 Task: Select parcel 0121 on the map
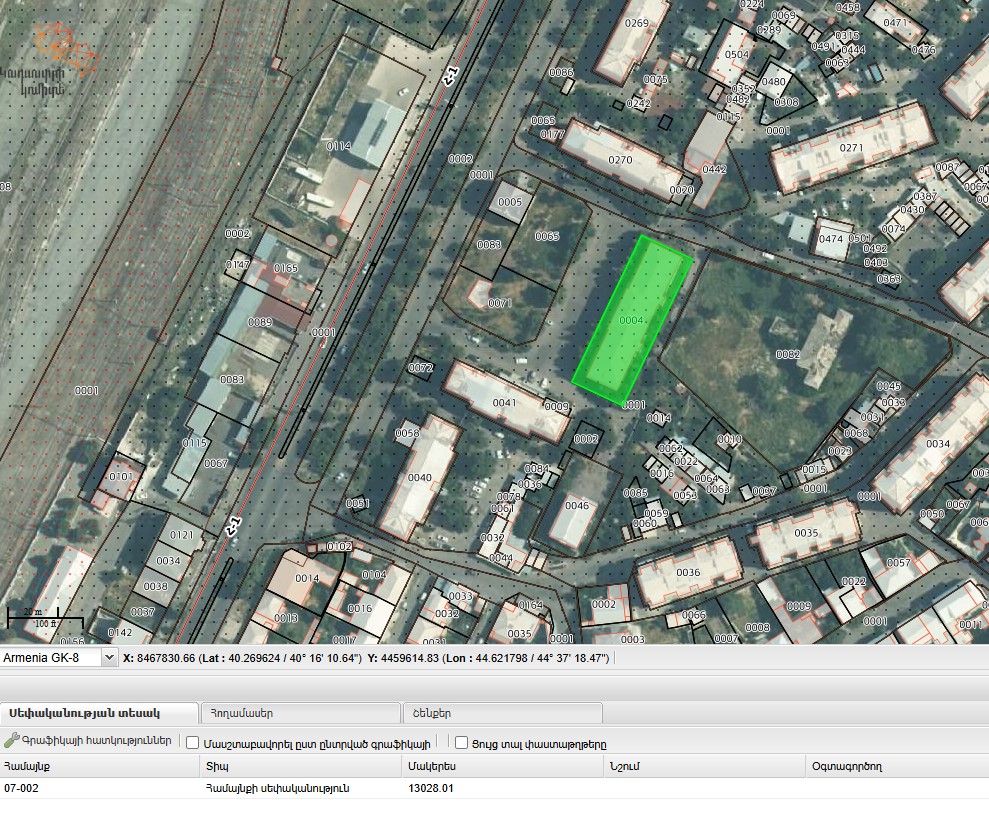182,535
